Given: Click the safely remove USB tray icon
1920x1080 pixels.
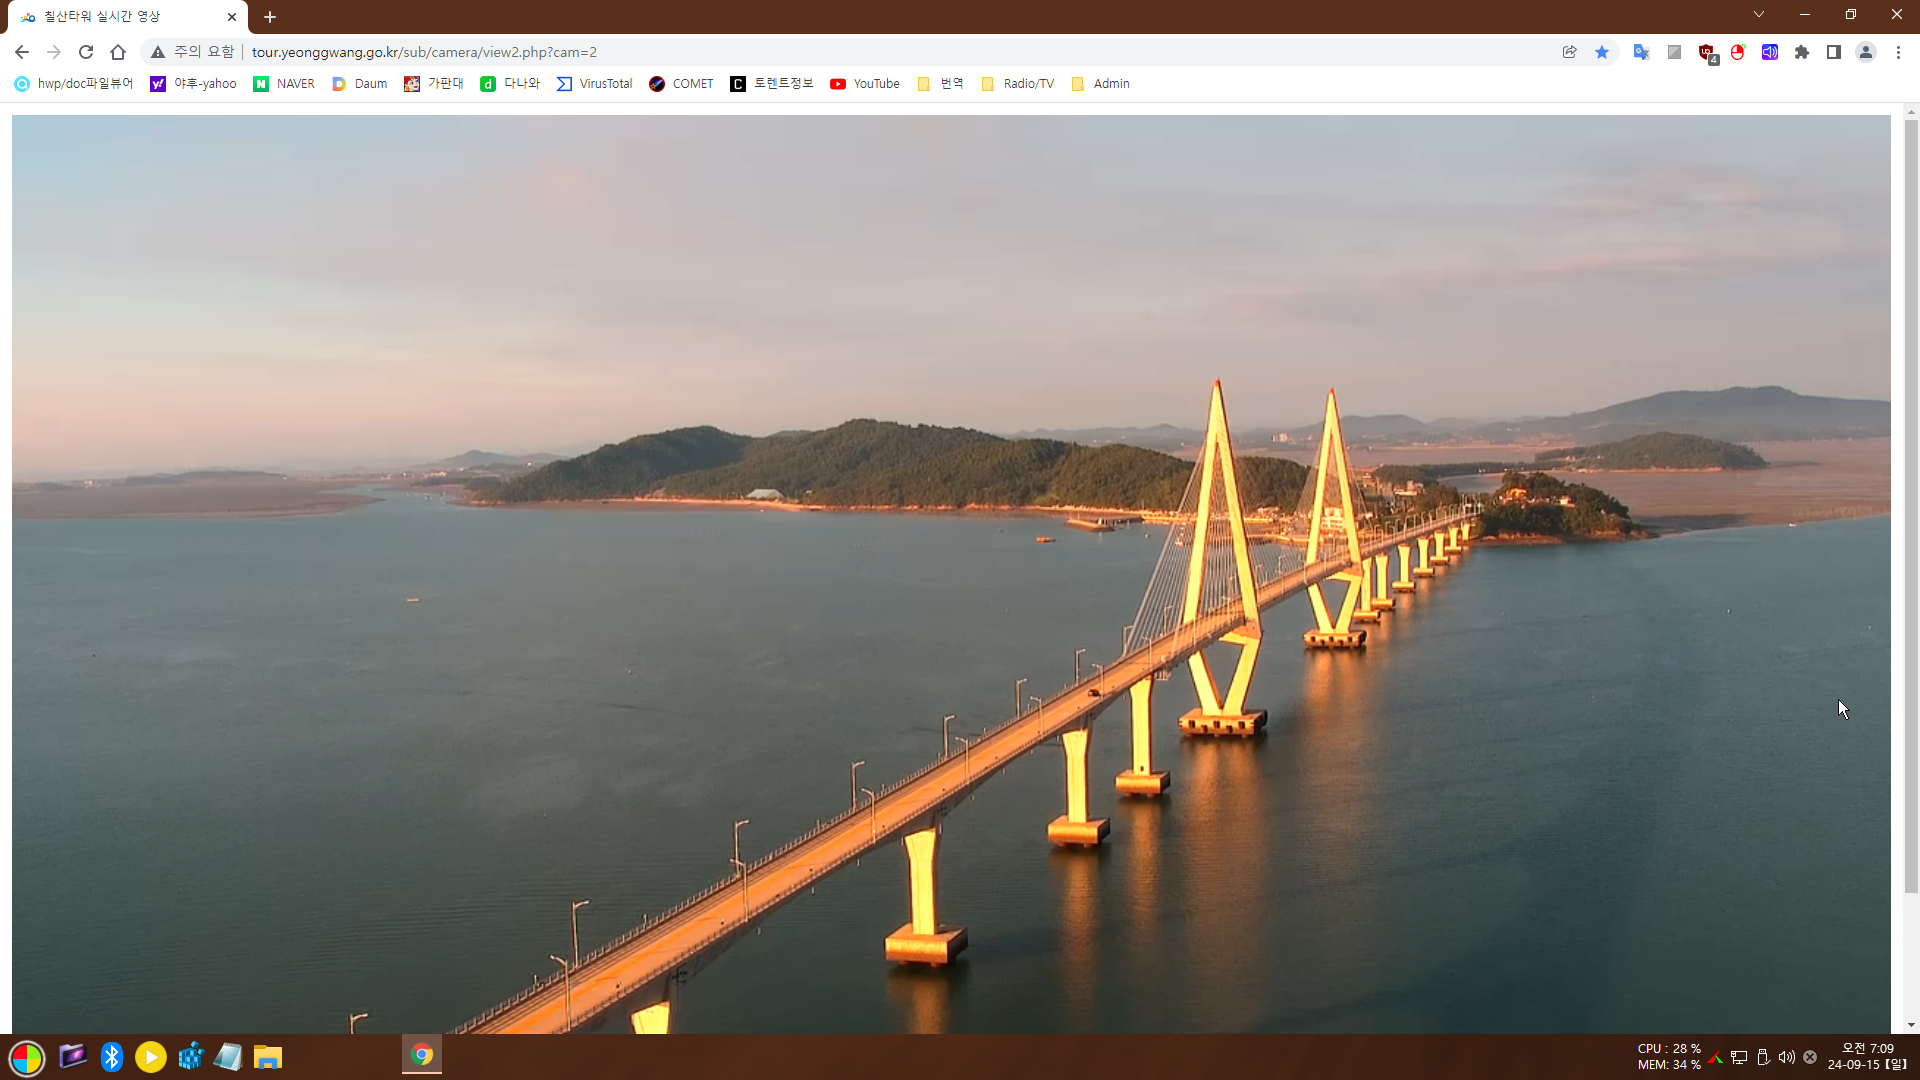Looking at the screenshot, I should [x=1763, y=1058].
